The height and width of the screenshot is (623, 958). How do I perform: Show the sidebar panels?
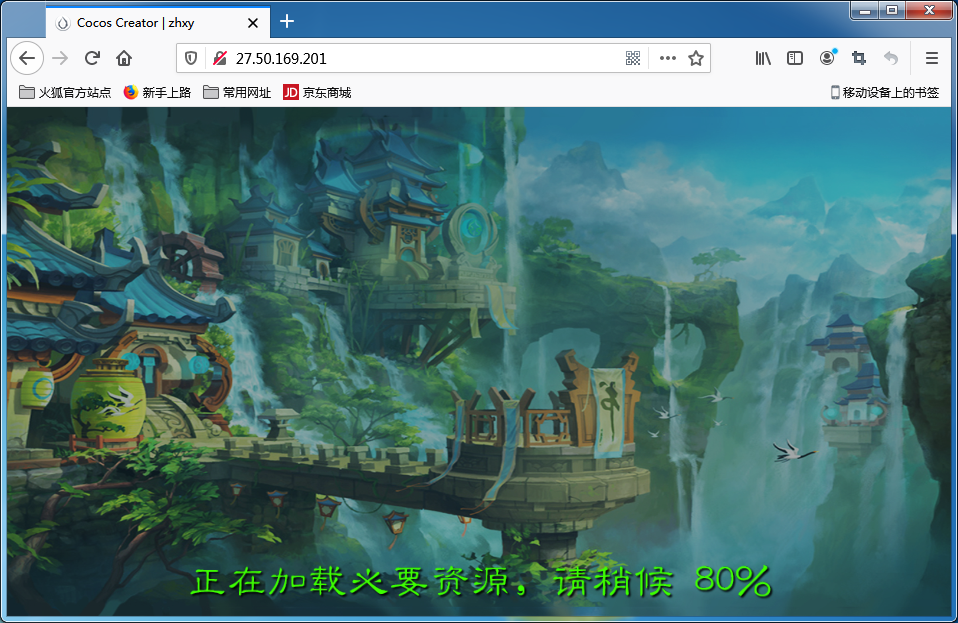[795, 58]
